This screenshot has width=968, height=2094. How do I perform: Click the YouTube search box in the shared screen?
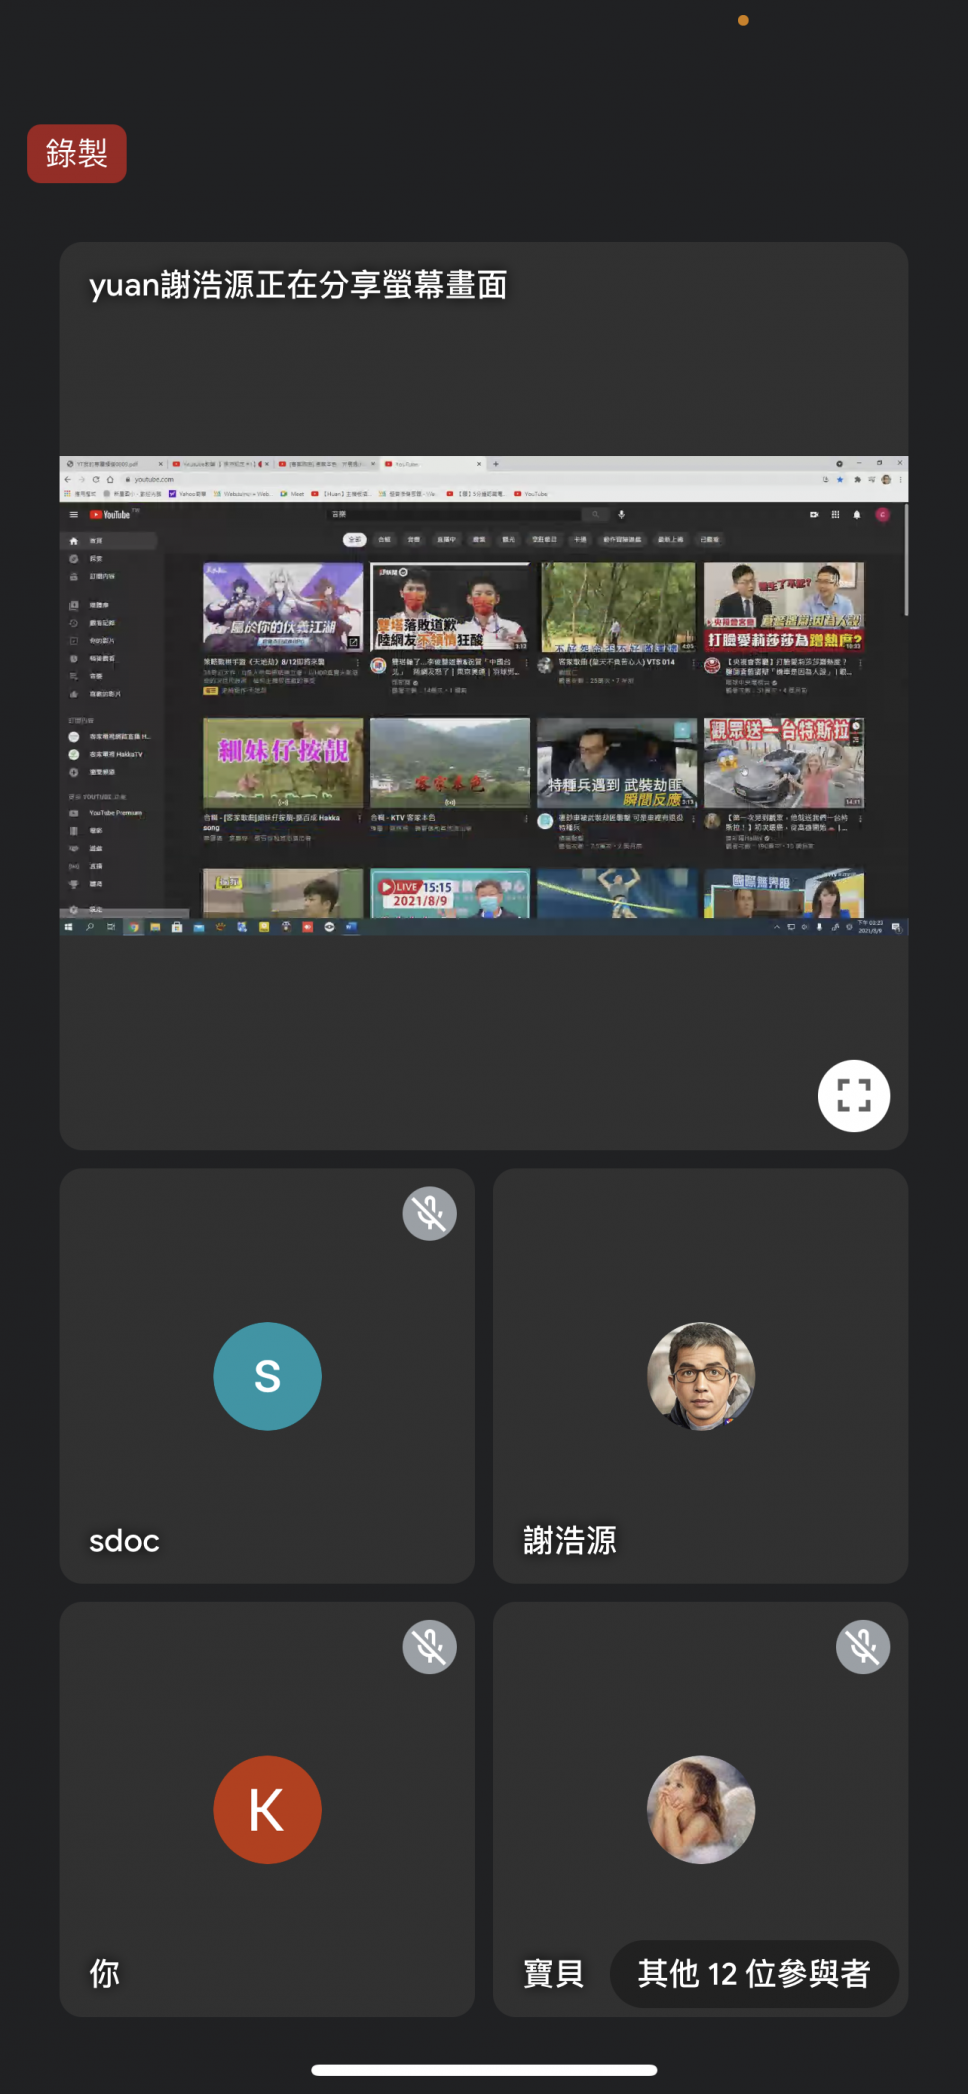click(x=455, y=514)
